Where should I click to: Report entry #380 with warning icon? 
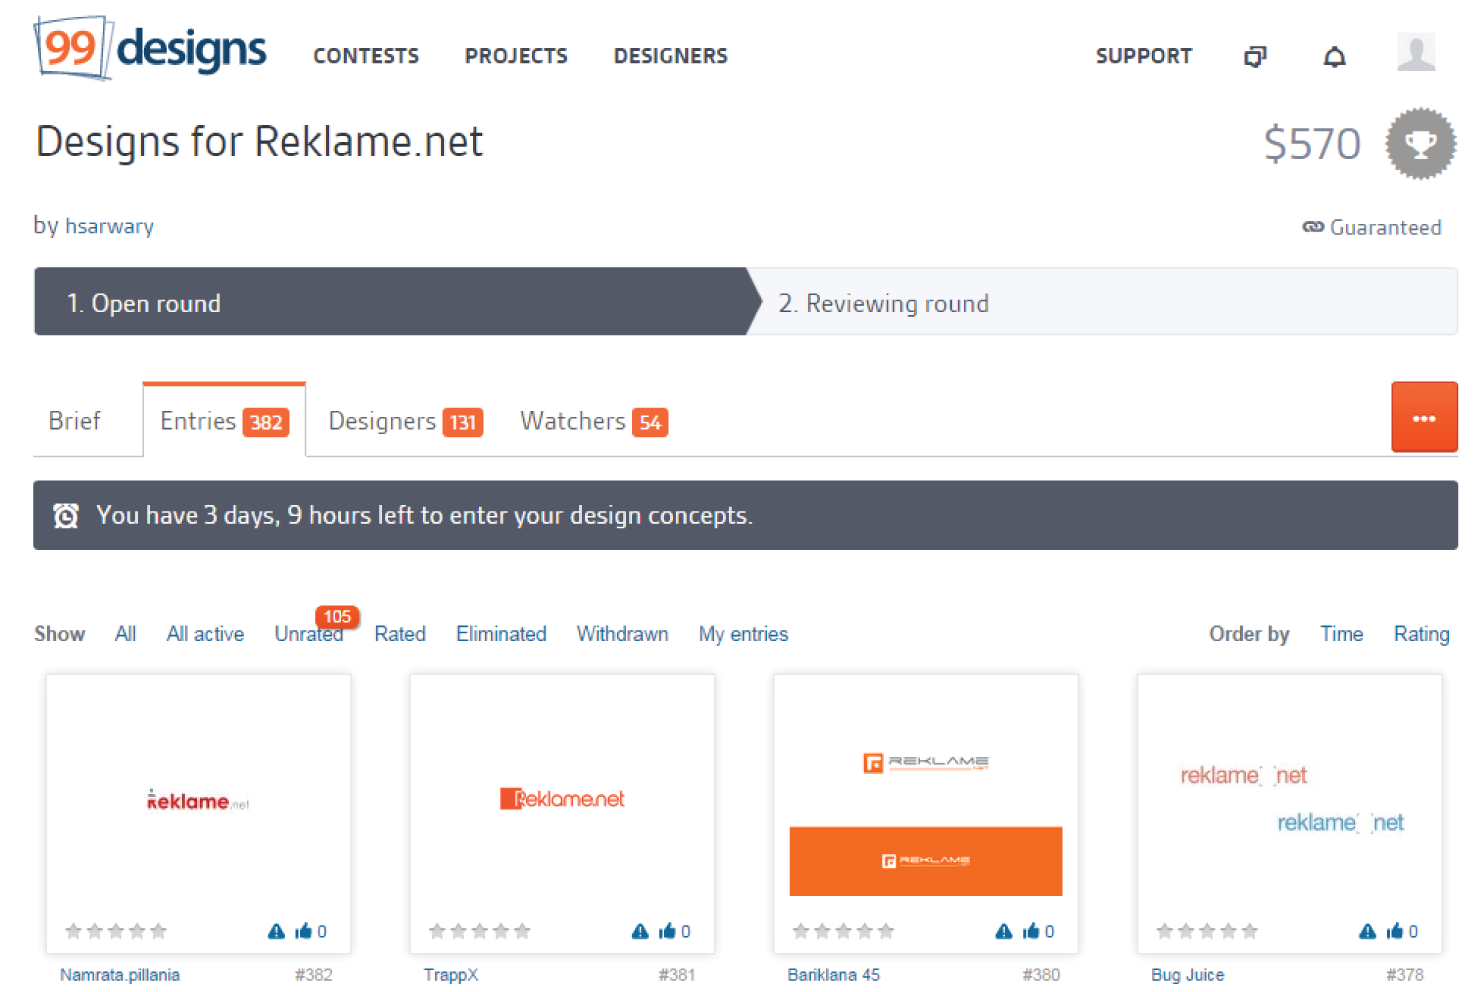pyautogui.click(x=1004, y=931)
